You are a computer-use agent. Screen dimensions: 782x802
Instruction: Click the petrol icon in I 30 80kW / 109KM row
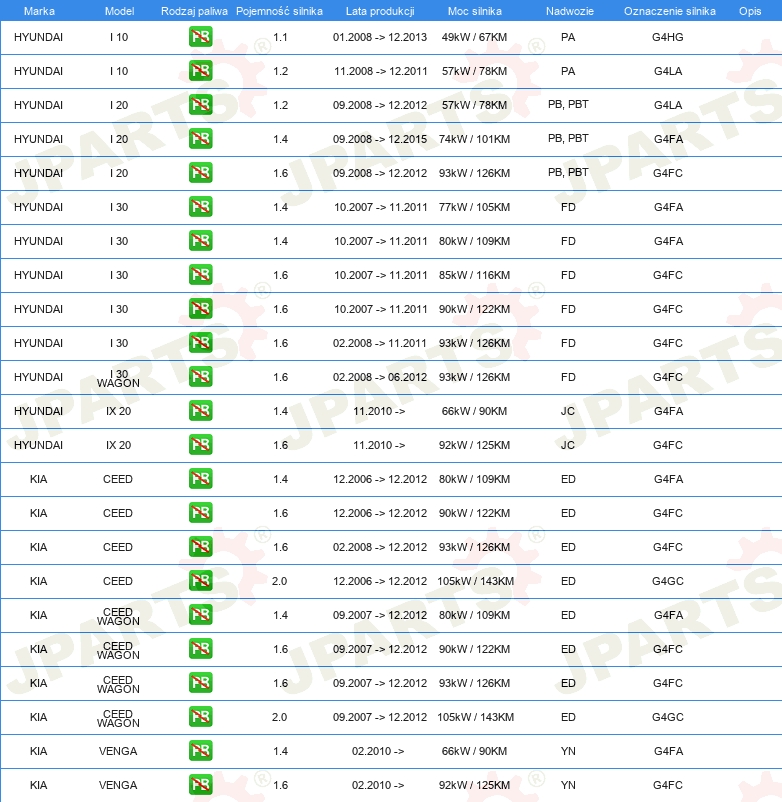[200, 241]
